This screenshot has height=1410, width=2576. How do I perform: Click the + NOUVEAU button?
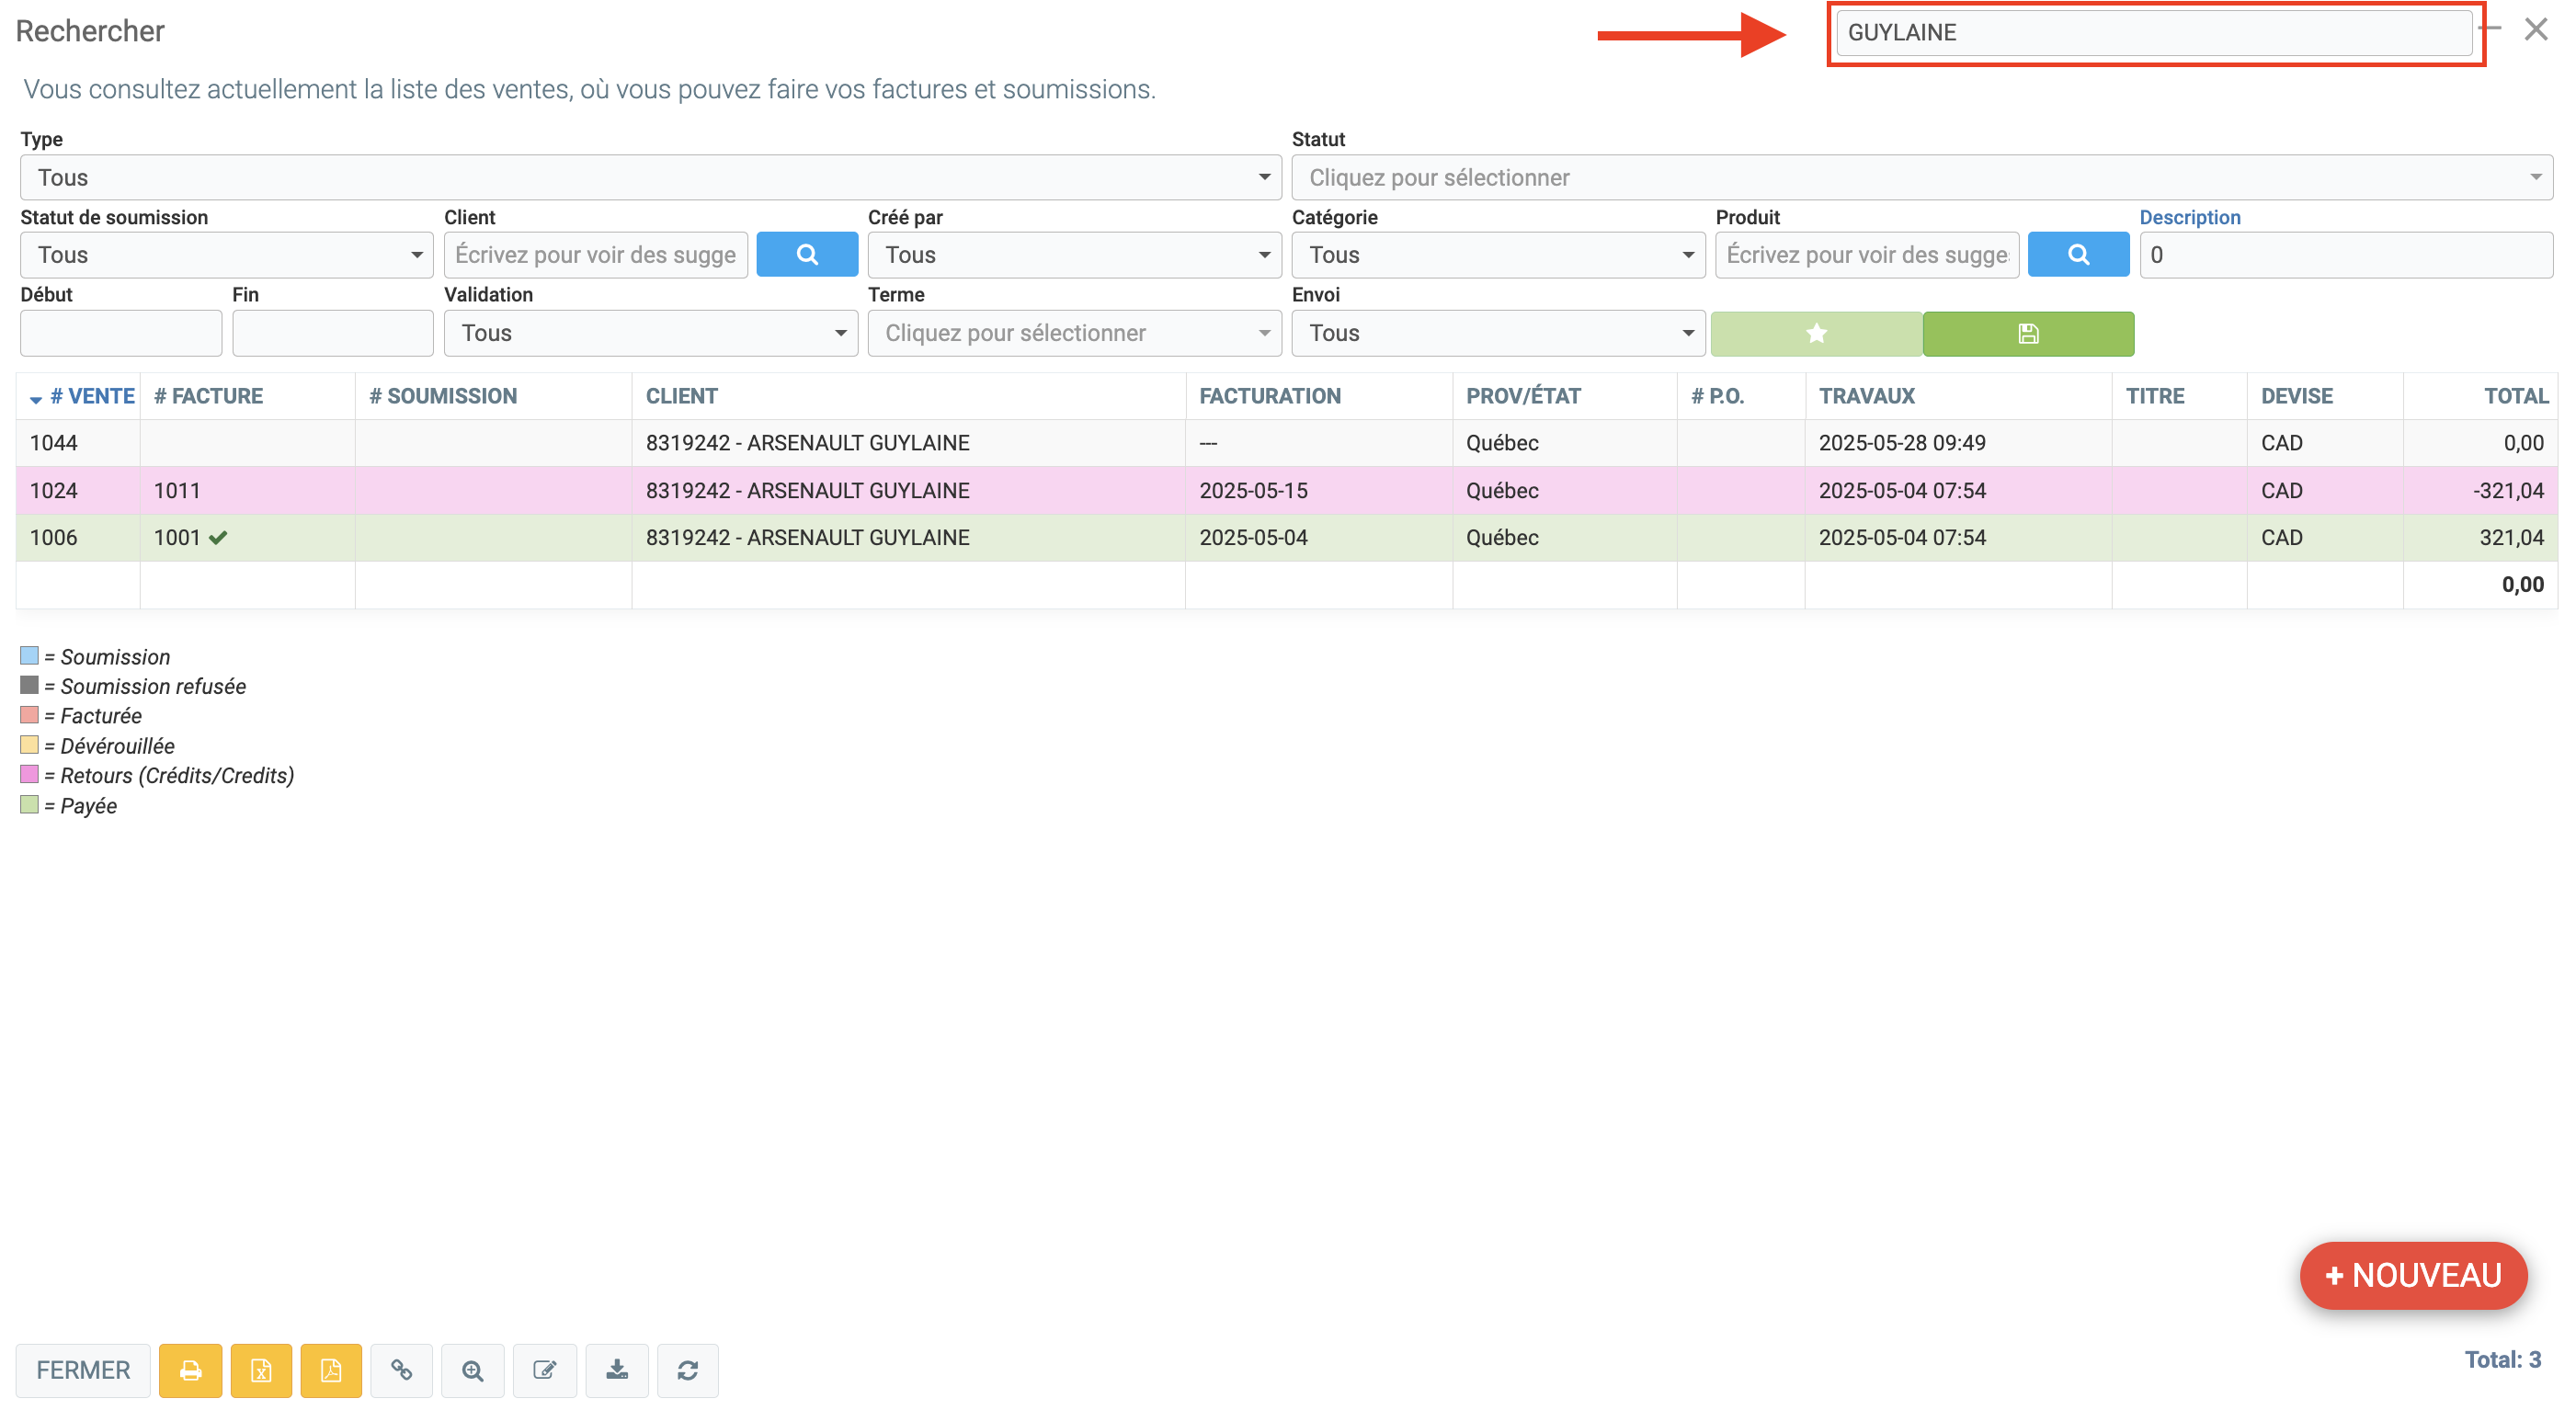[x=2413, y=1275]
